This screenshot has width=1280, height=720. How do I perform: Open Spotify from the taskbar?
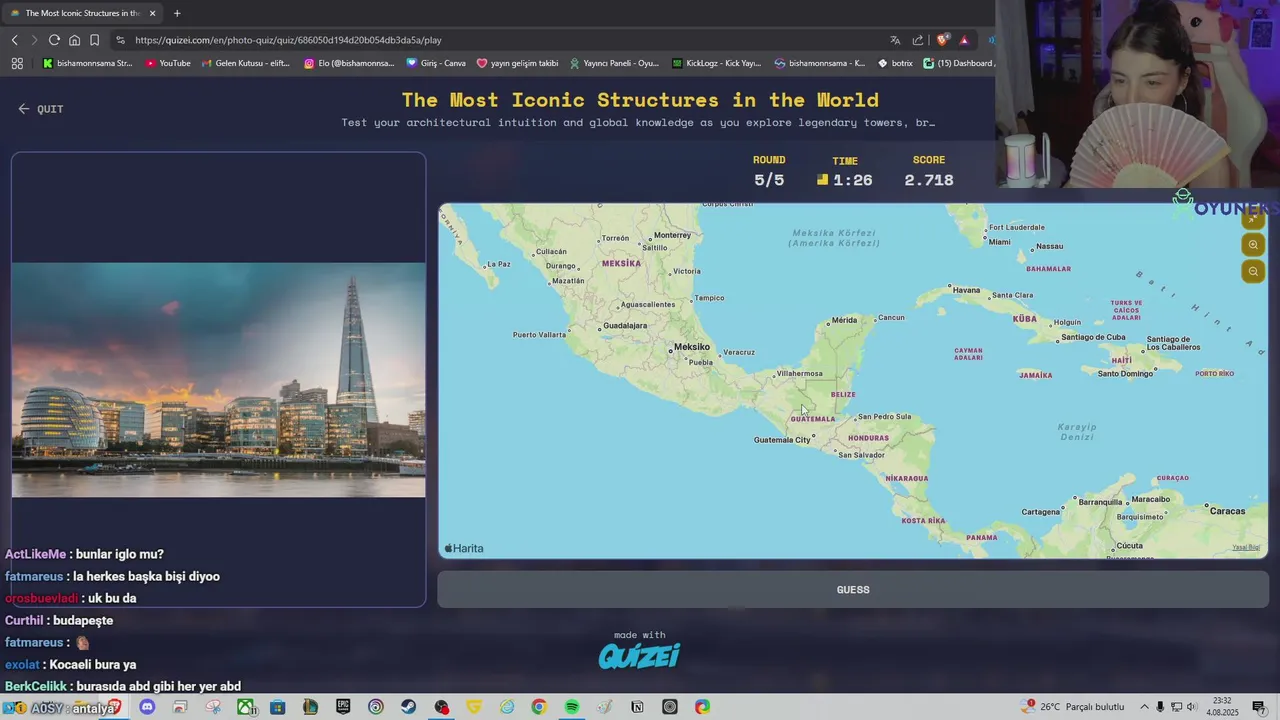[x=571, y=707]
